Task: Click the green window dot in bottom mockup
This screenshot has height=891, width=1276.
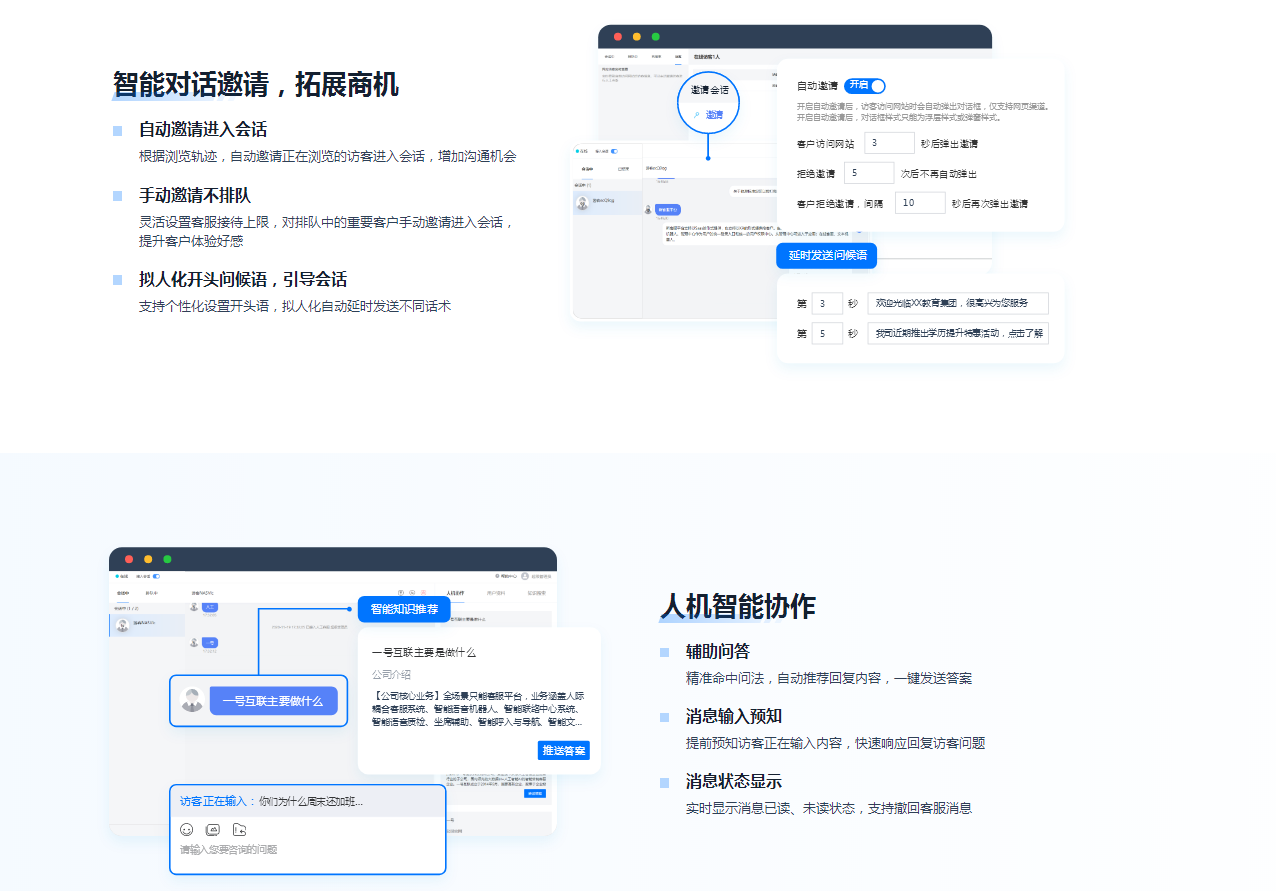Action: pos(167,559)
